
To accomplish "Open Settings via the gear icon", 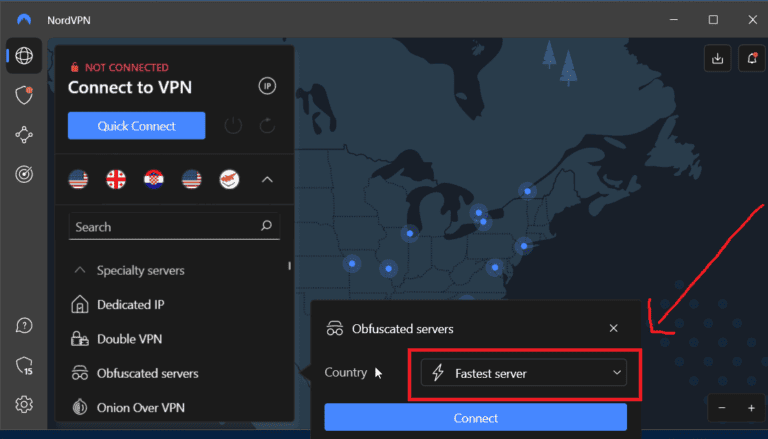I will click(24, 405).
